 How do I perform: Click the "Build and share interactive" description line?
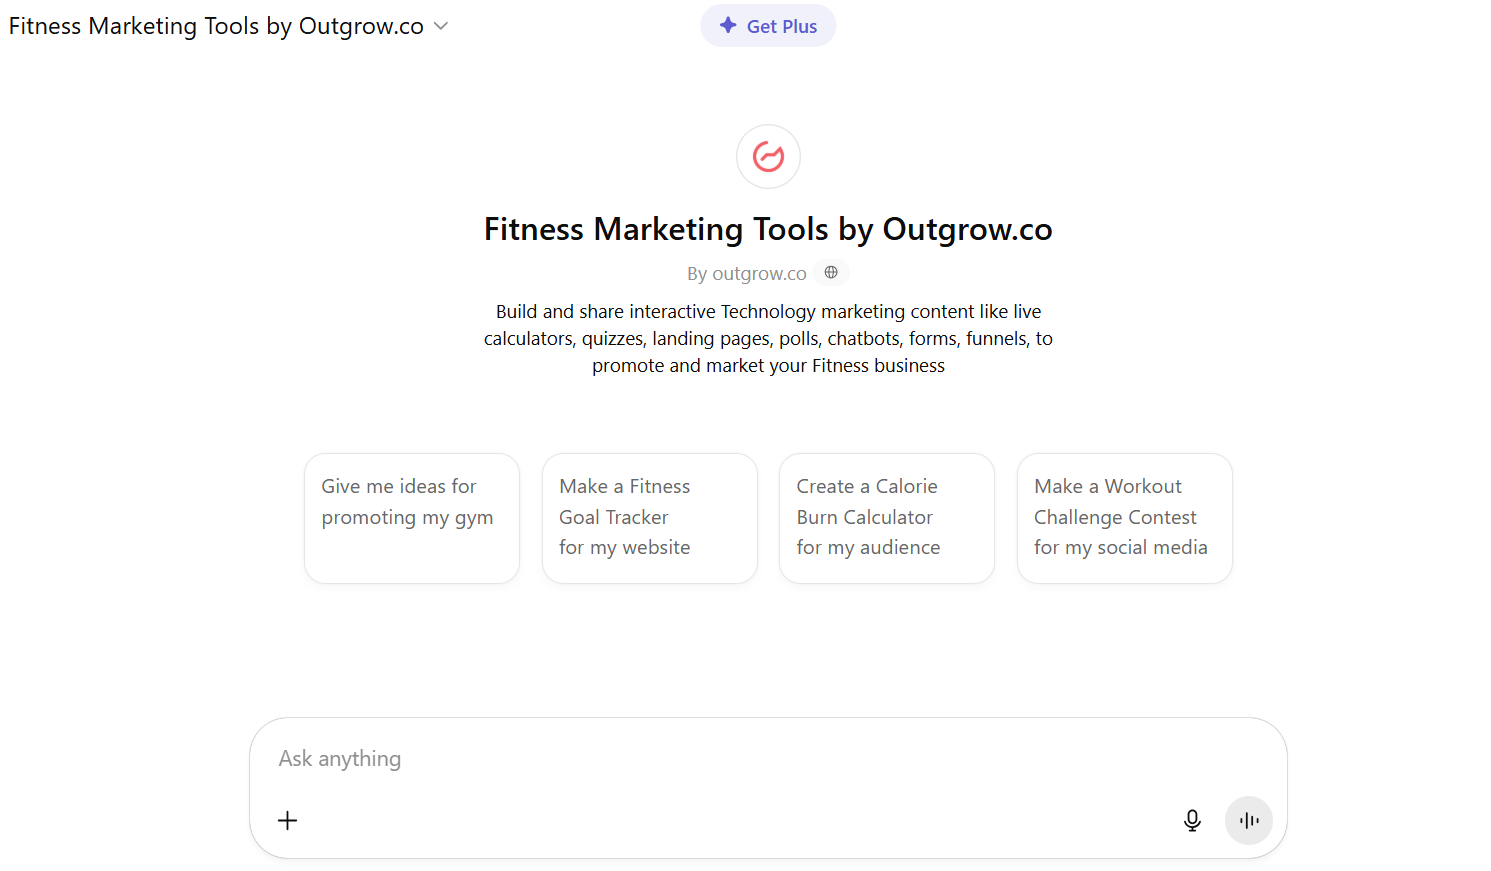click(768, 312)
